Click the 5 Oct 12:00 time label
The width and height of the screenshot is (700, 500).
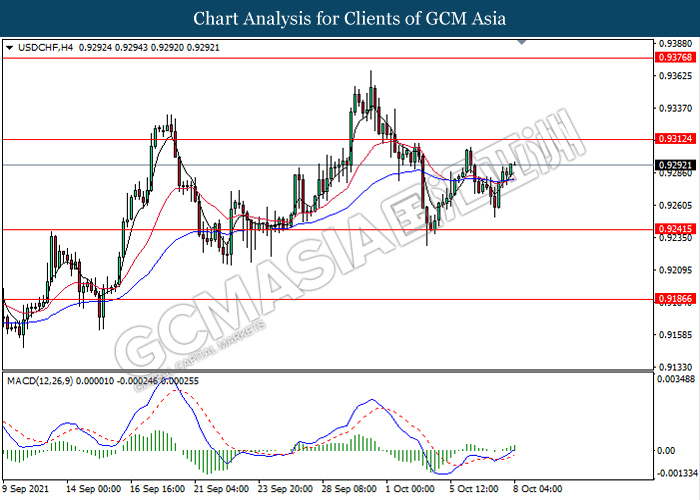tap(474, 489)
